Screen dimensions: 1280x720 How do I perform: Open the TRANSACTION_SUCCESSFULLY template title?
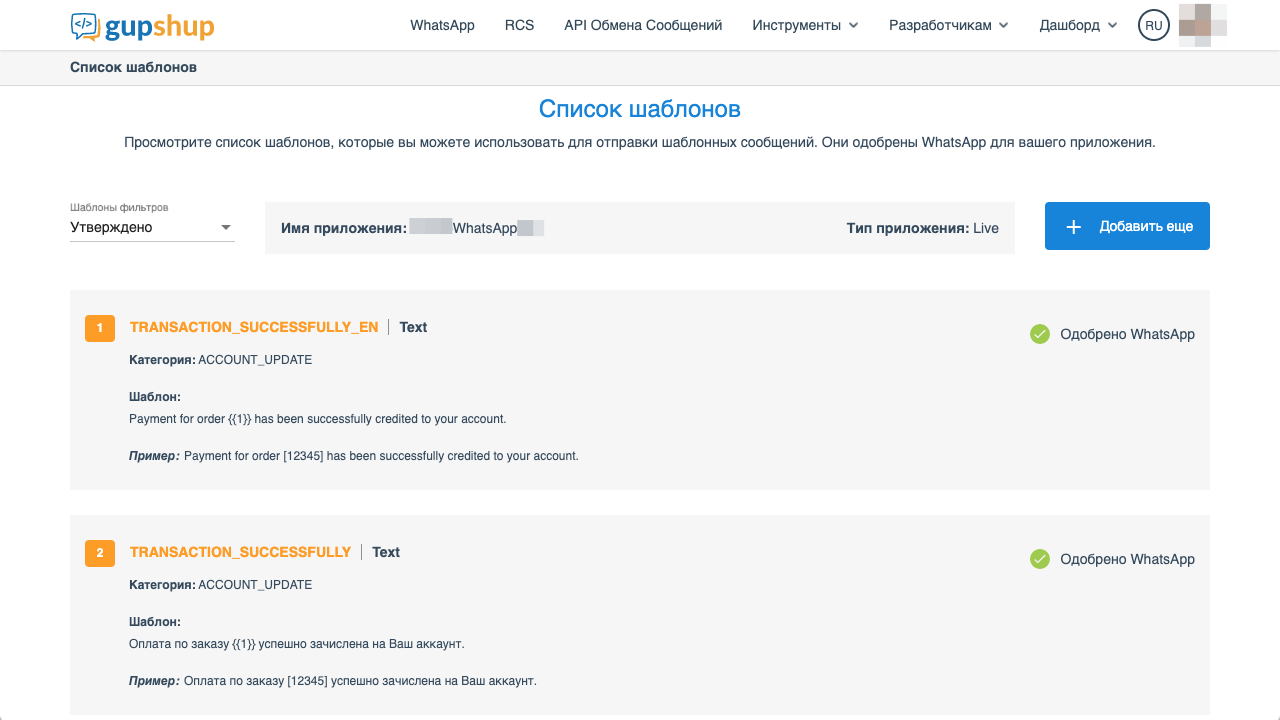[240, 552]
